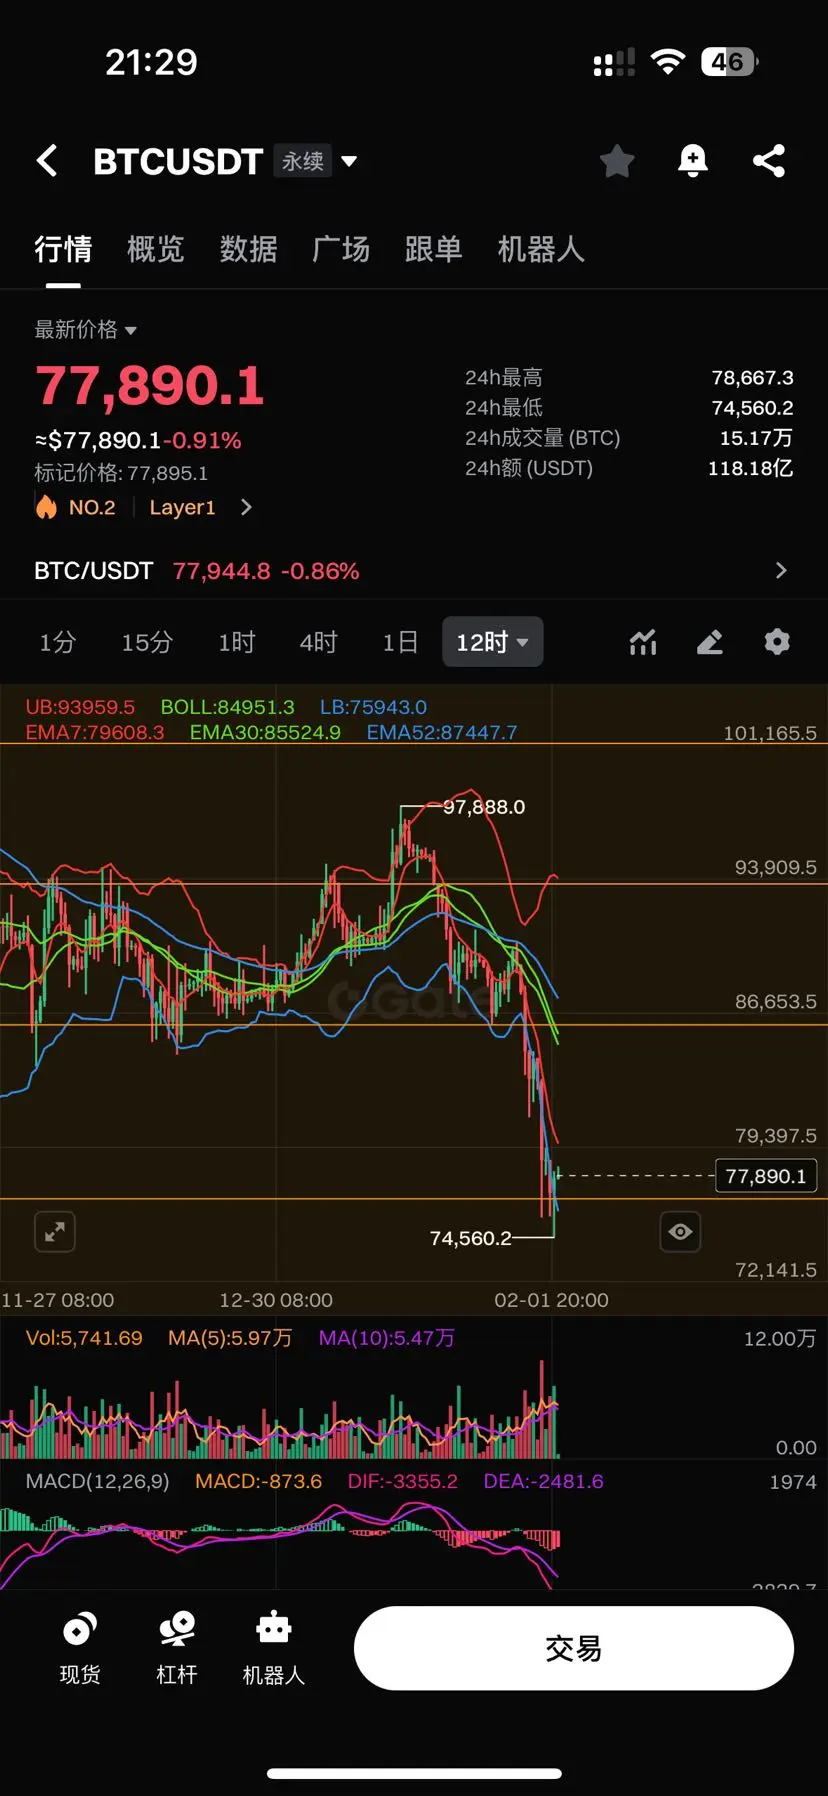Open the chart drawing pencil tool
The image size is (828, 1796).
click(710, 642)
